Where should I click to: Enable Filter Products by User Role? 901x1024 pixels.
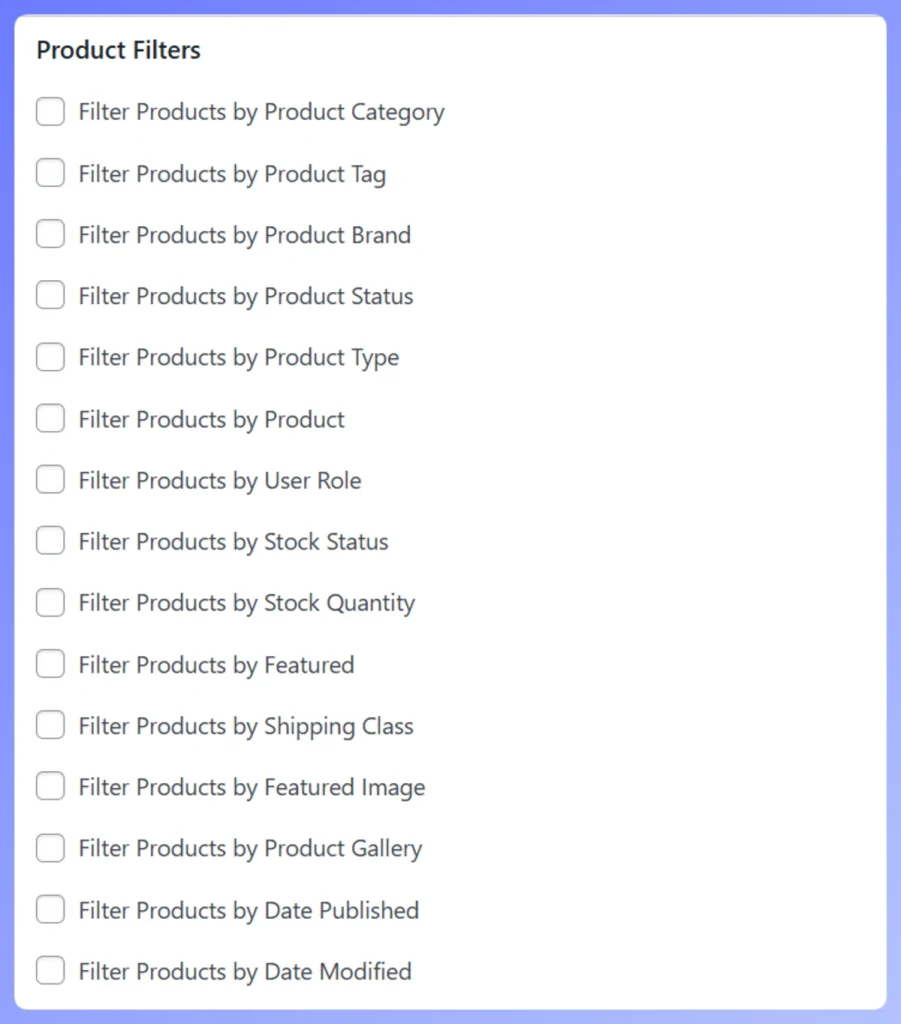pyautogui.click(x=50, y=479)
